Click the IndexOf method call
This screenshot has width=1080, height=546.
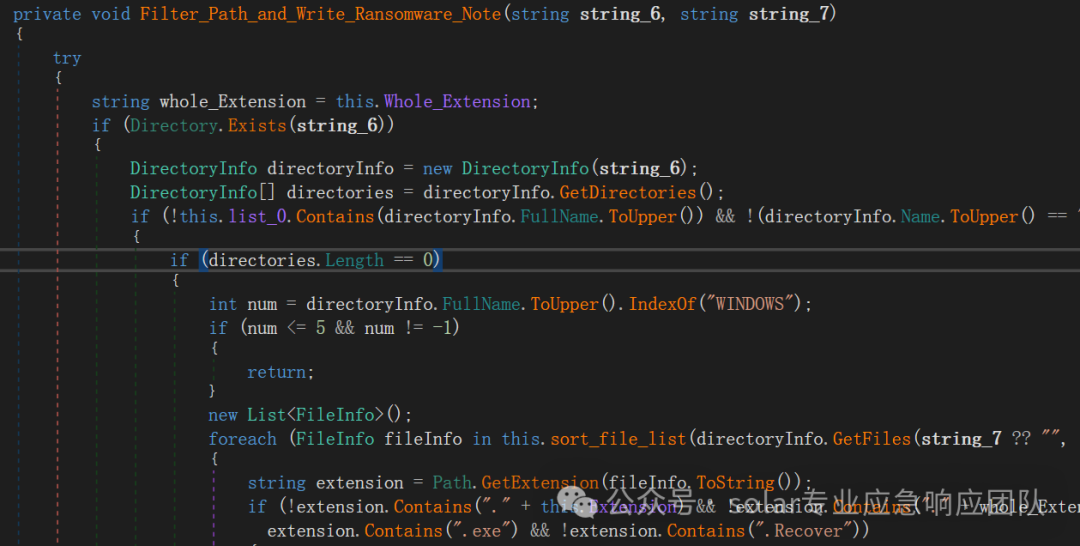[x=662, y=304]
